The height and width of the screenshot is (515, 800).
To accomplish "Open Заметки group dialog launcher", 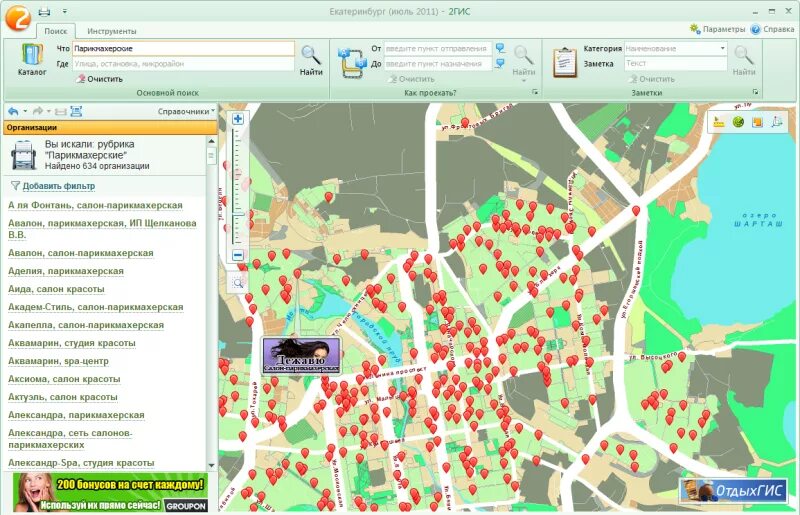I will pyautogui.click(x=755, y=92).
